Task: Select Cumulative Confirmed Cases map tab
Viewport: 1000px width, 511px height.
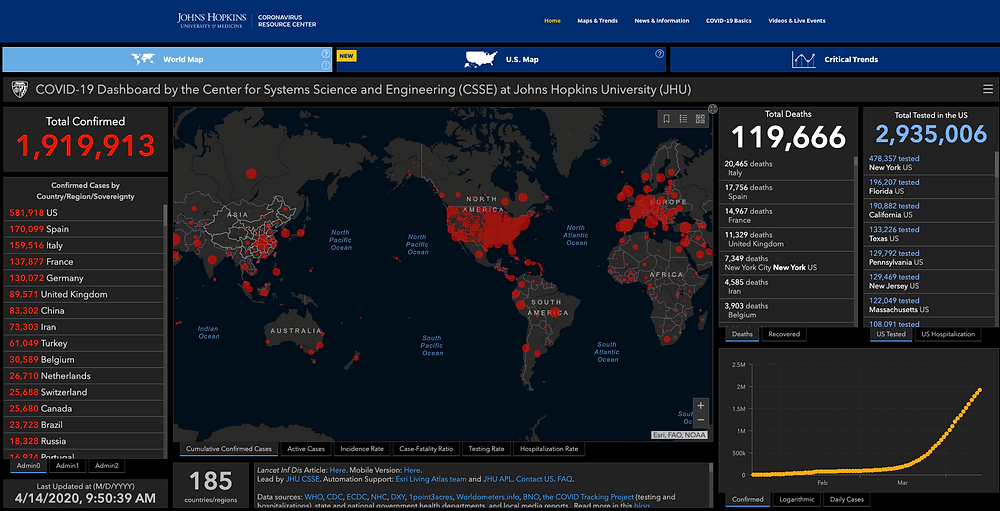Action: (229, 449)
